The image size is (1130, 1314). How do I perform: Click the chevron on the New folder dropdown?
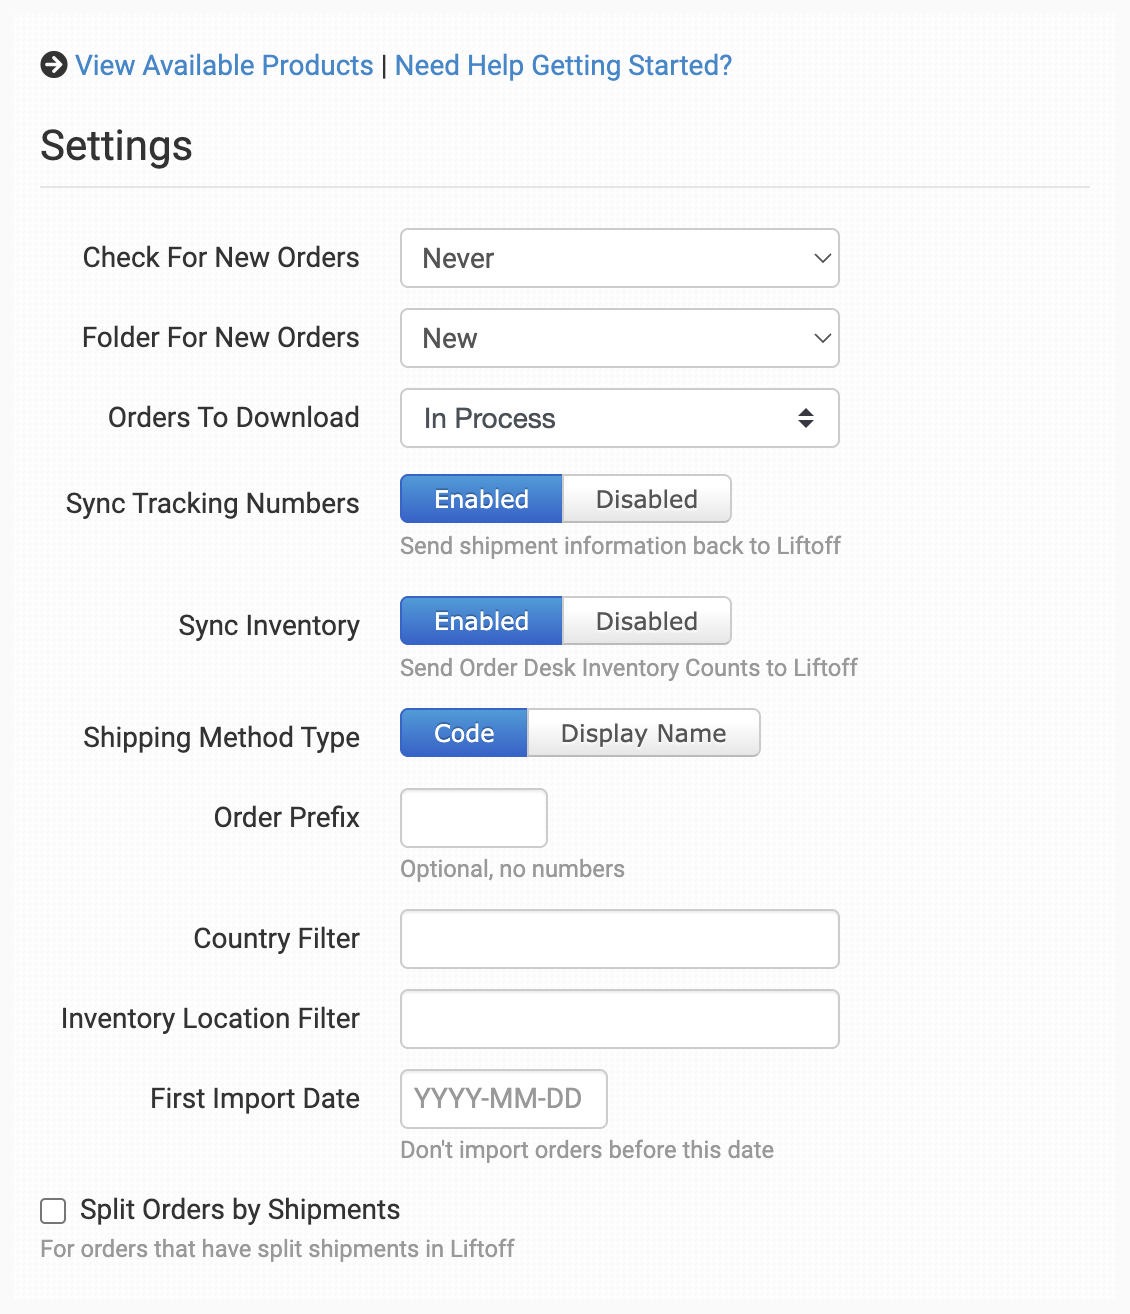pyautogui.click(x=822, y=338)
